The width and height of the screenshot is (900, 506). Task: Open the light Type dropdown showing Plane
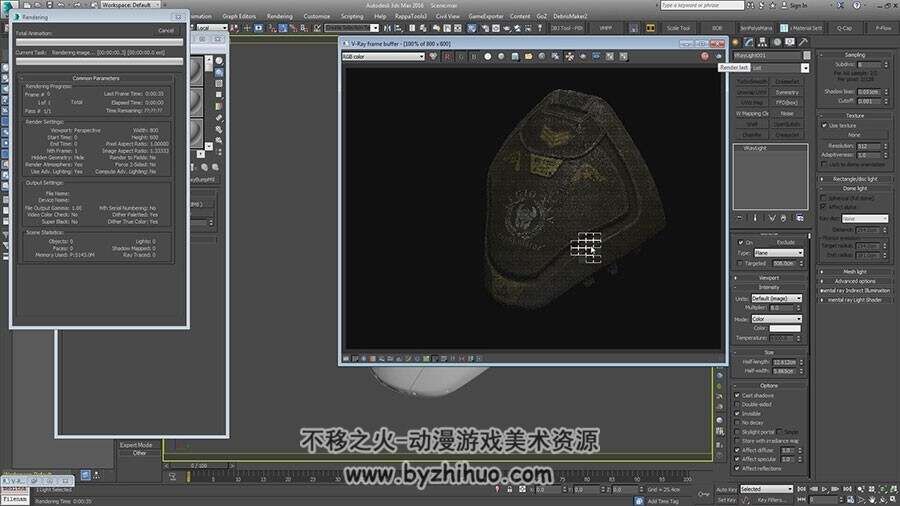tap(778, 252)
